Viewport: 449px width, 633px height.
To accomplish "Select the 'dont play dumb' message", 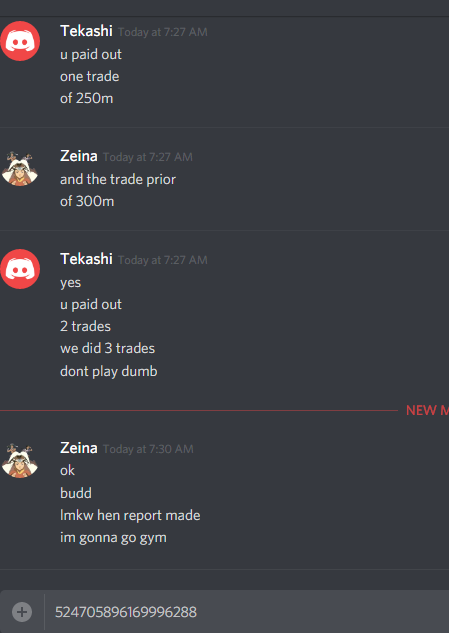I will tap(109, 371).
